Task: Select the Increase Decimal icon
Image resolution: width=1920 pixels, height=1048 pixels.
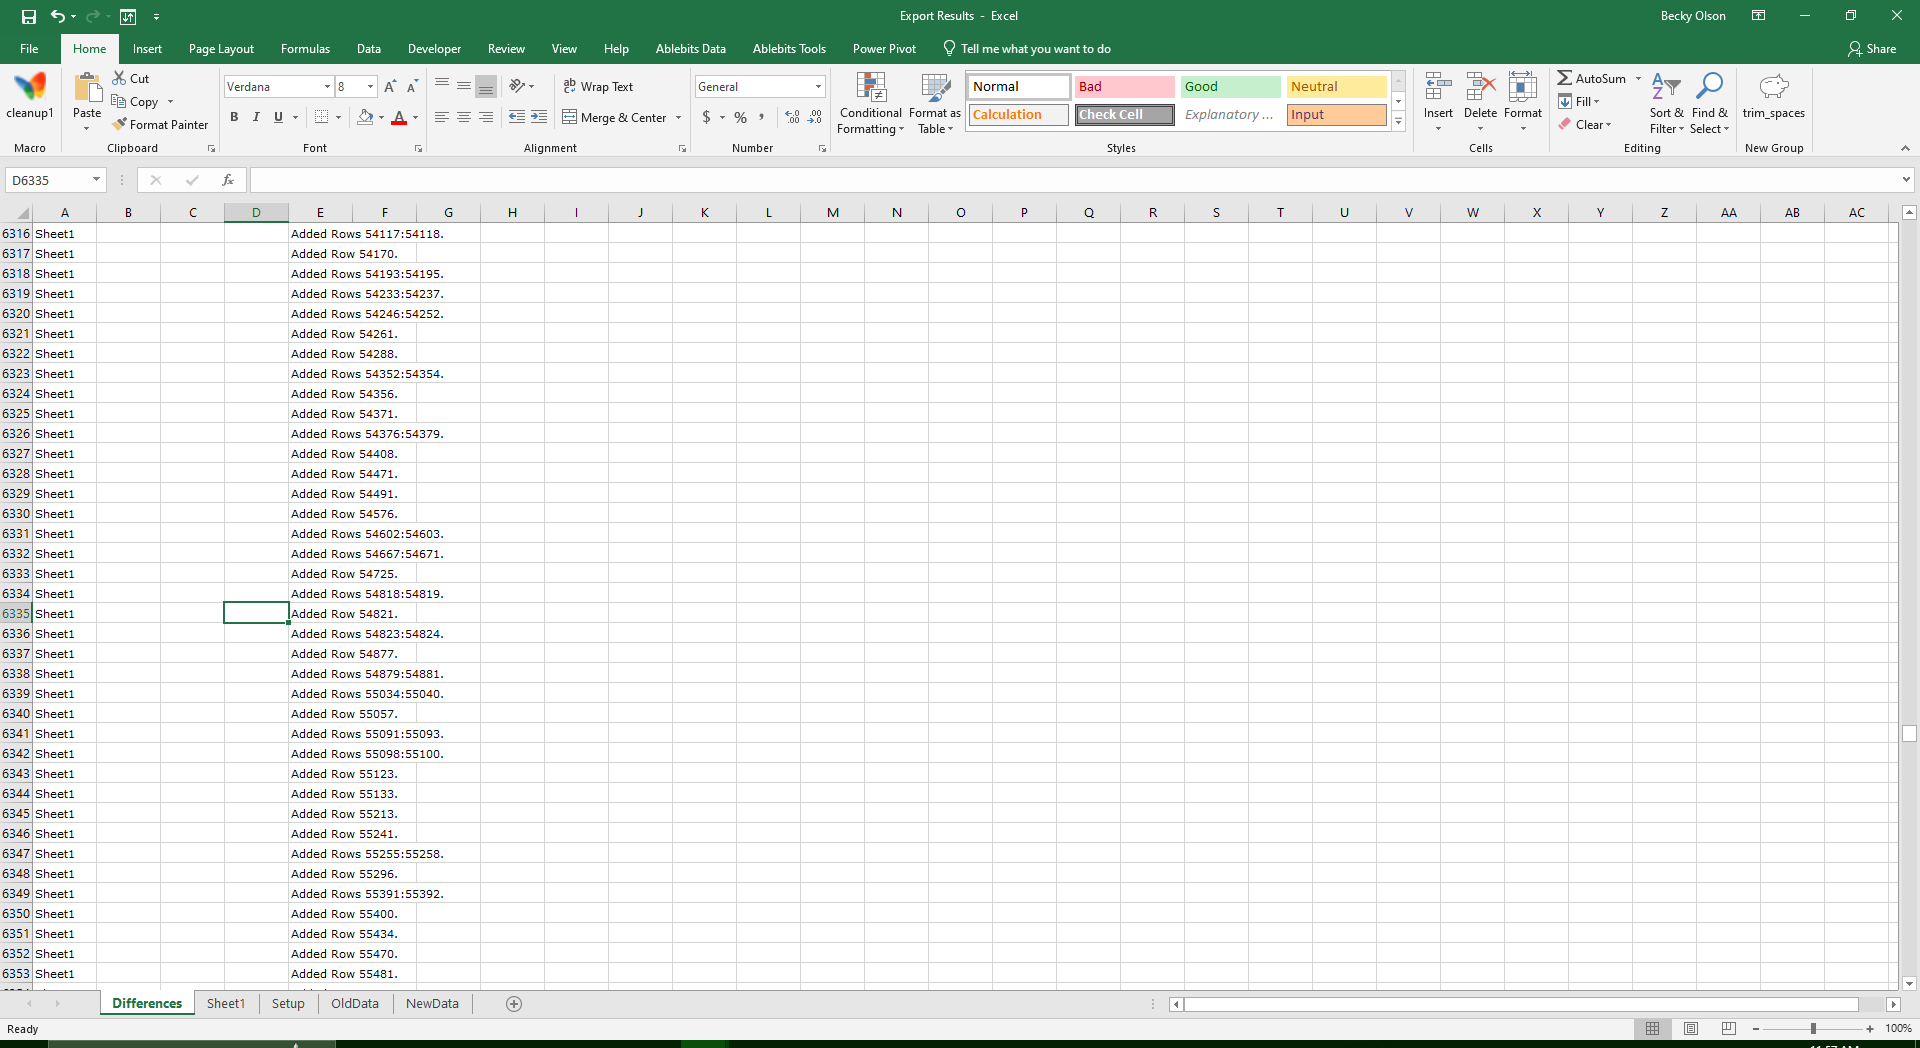Action: (791, 117)
